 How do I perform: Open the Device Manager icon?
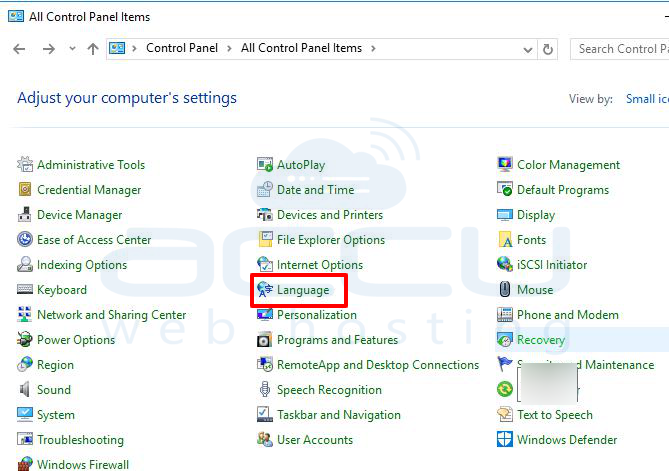(25, 214)
